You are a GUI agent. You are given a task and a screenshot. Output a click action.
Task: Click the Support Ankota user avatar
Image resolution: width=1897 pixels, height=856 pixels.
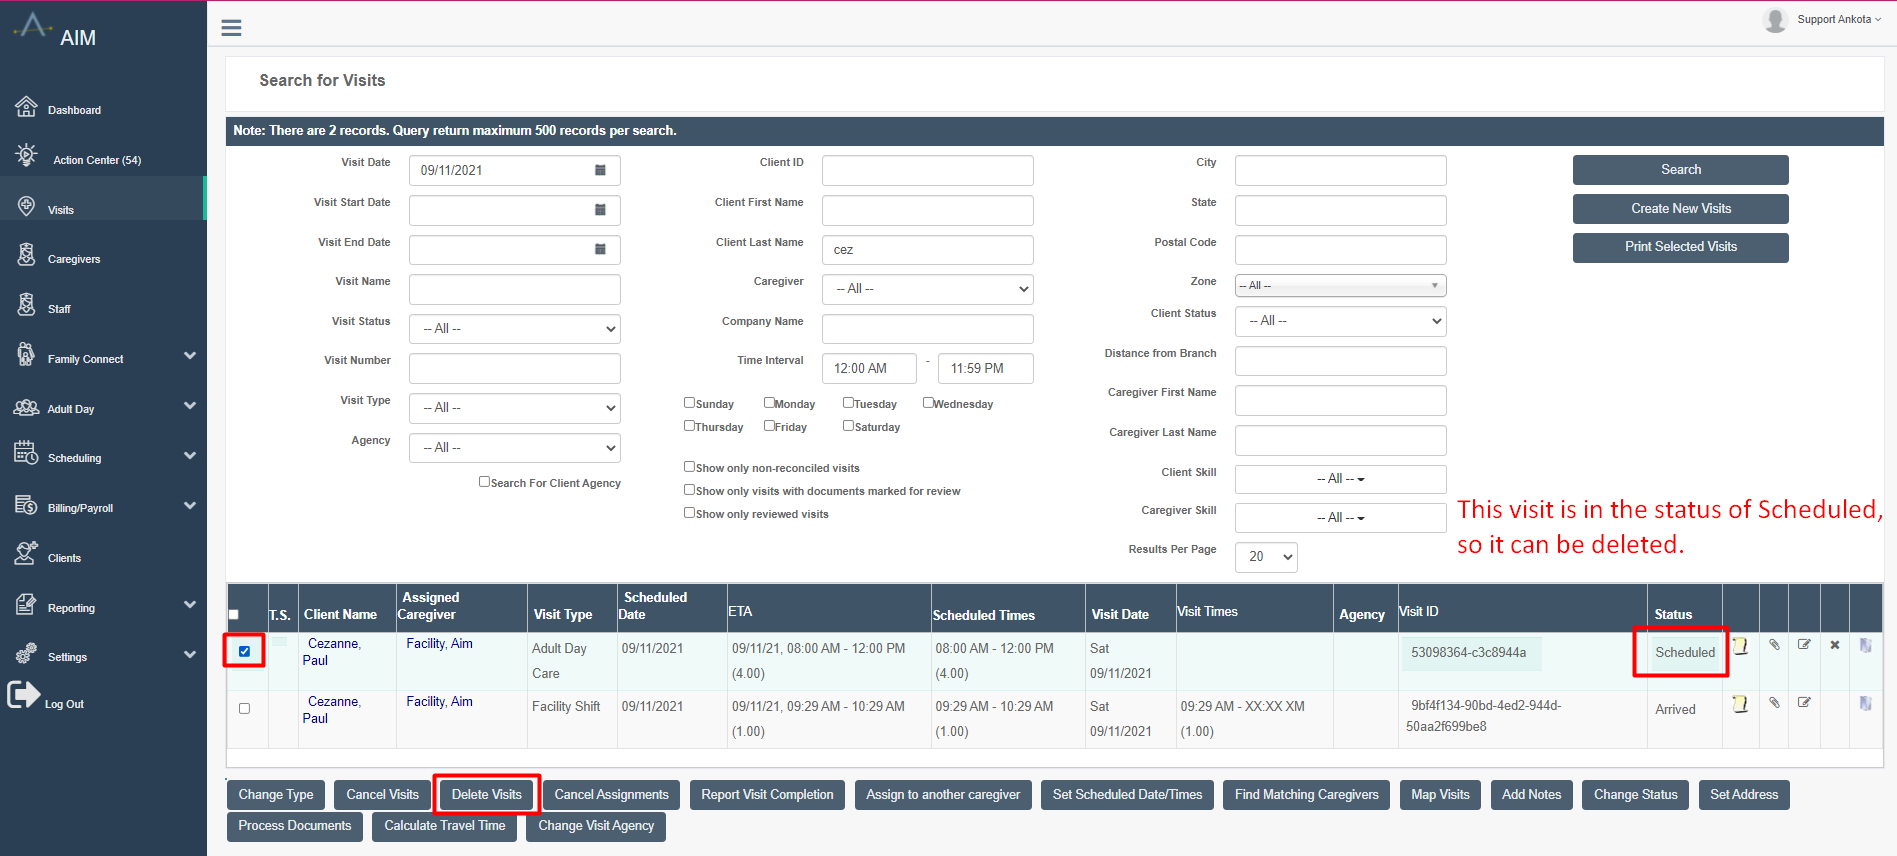[1775, 20]
